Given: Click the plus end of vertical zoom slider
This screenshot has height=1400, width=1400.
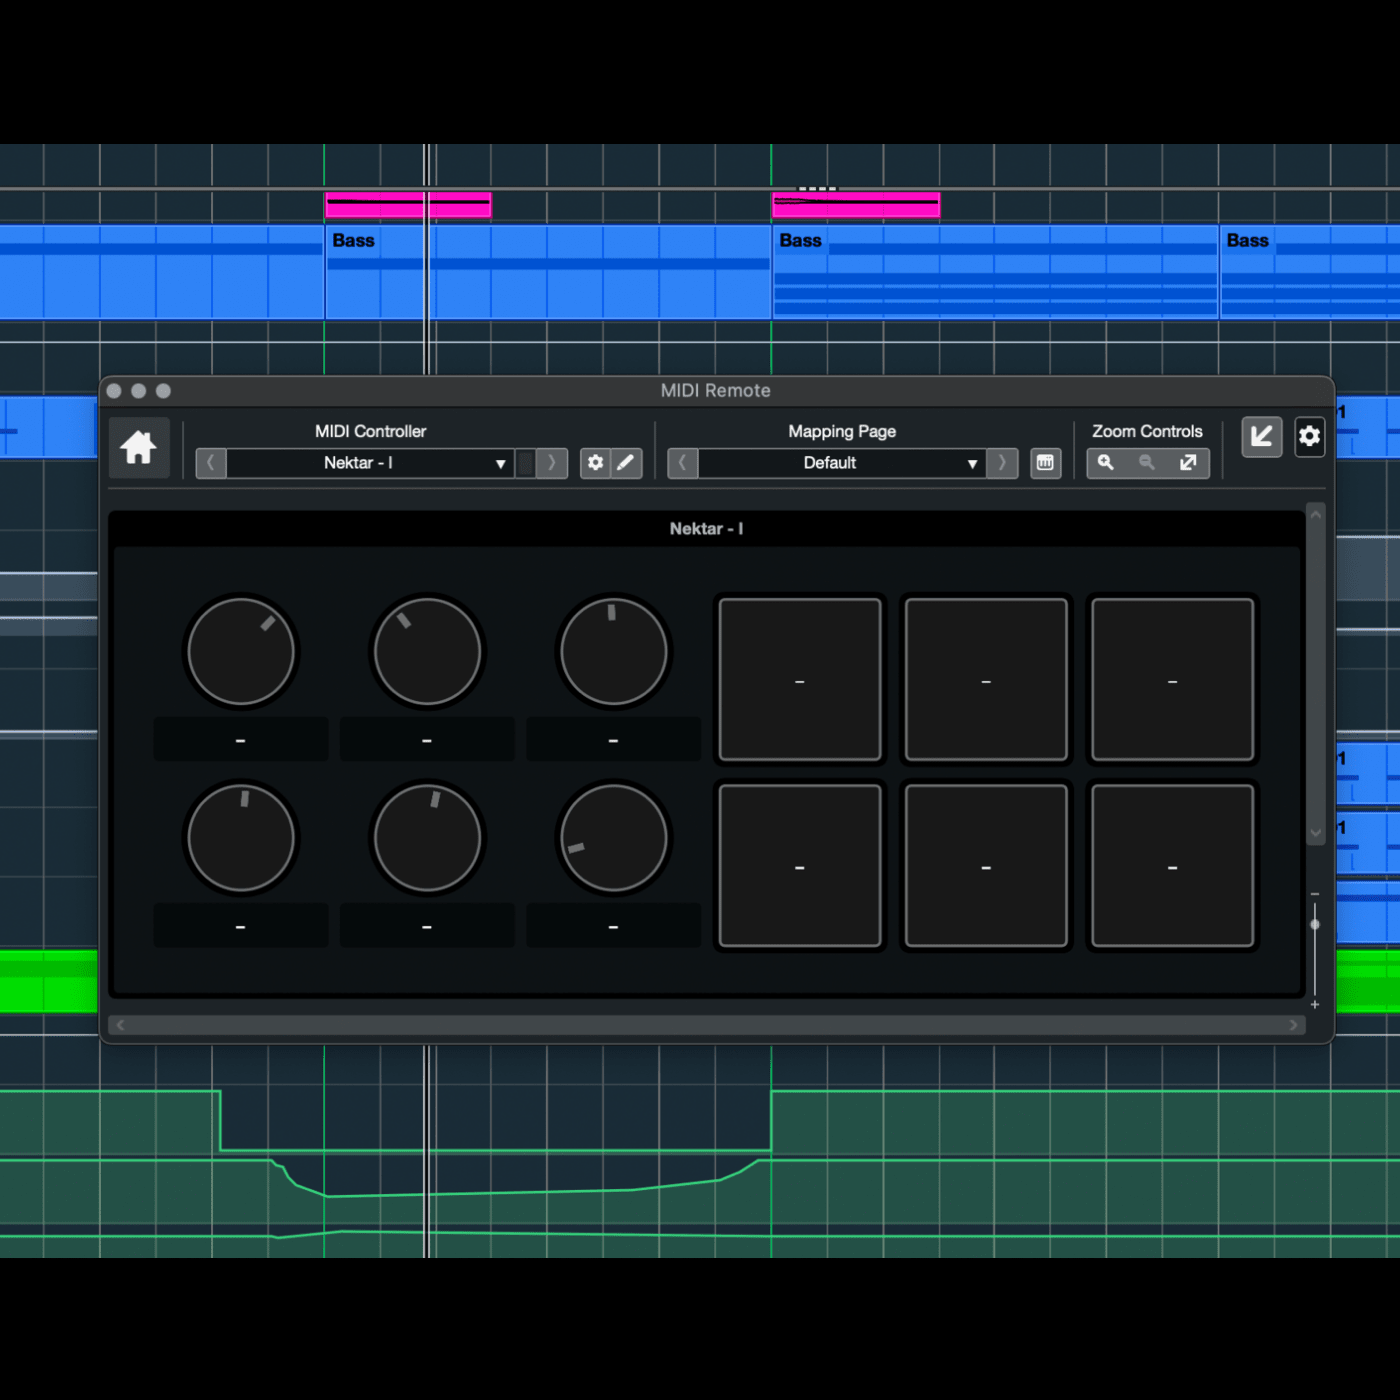Looking at the screenshot, I should click(x=1315, y=1004).
